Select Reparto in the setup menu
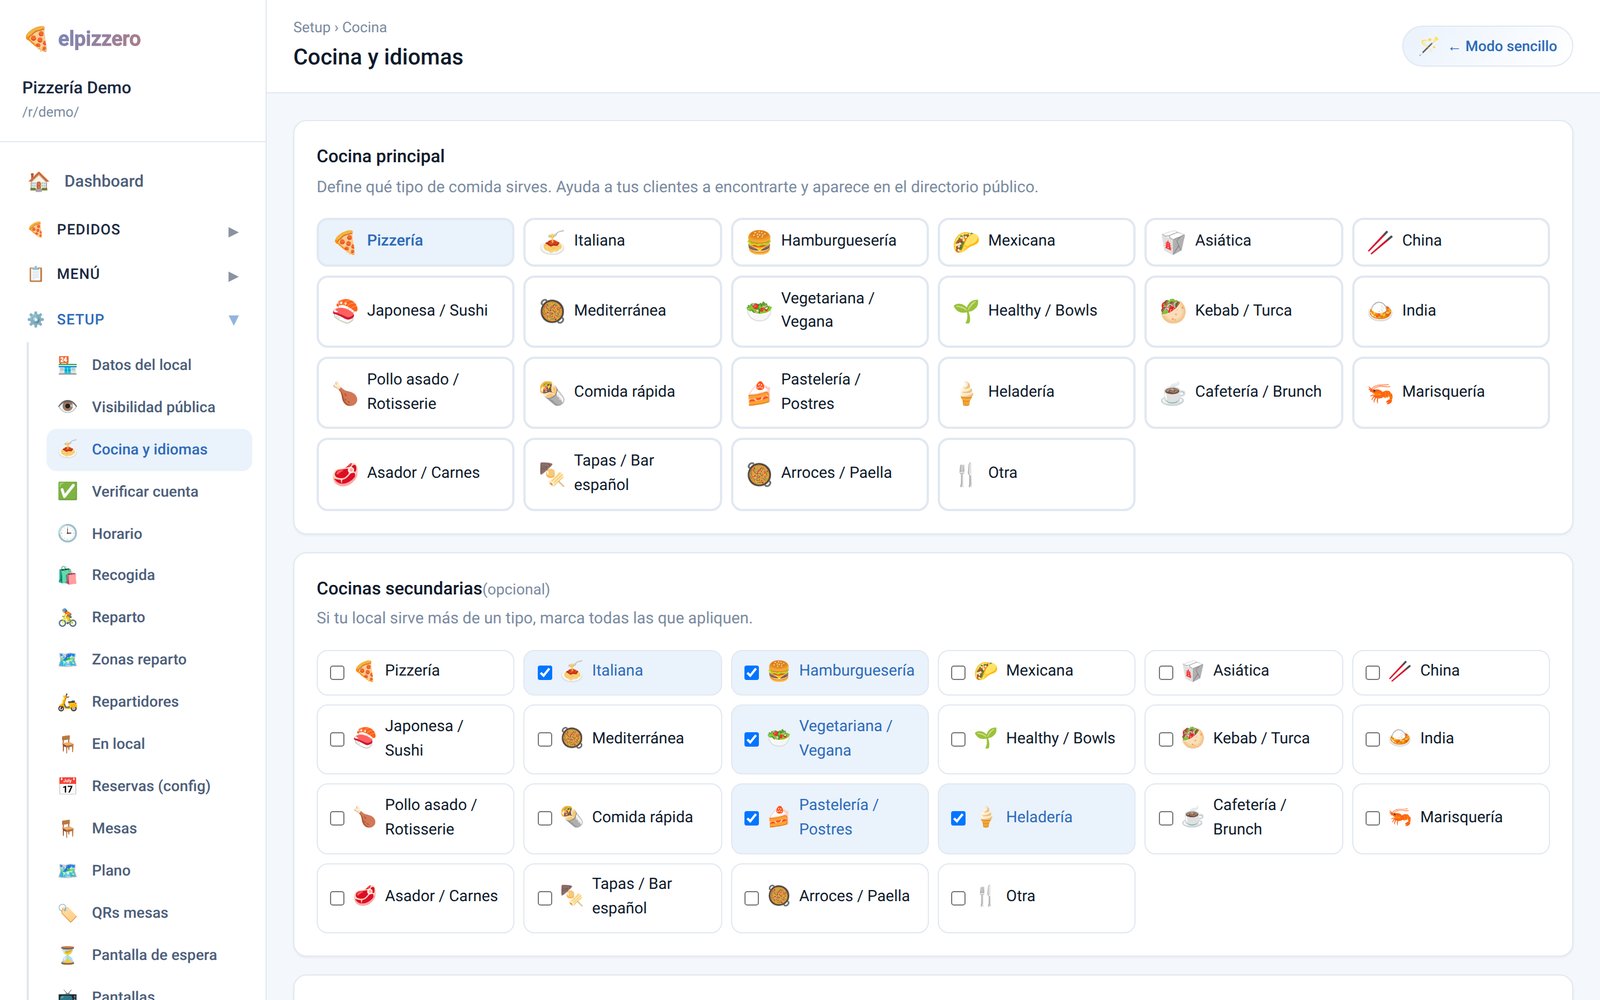This screenshot has height=1000, width=1600. click(x=149, y=617)
